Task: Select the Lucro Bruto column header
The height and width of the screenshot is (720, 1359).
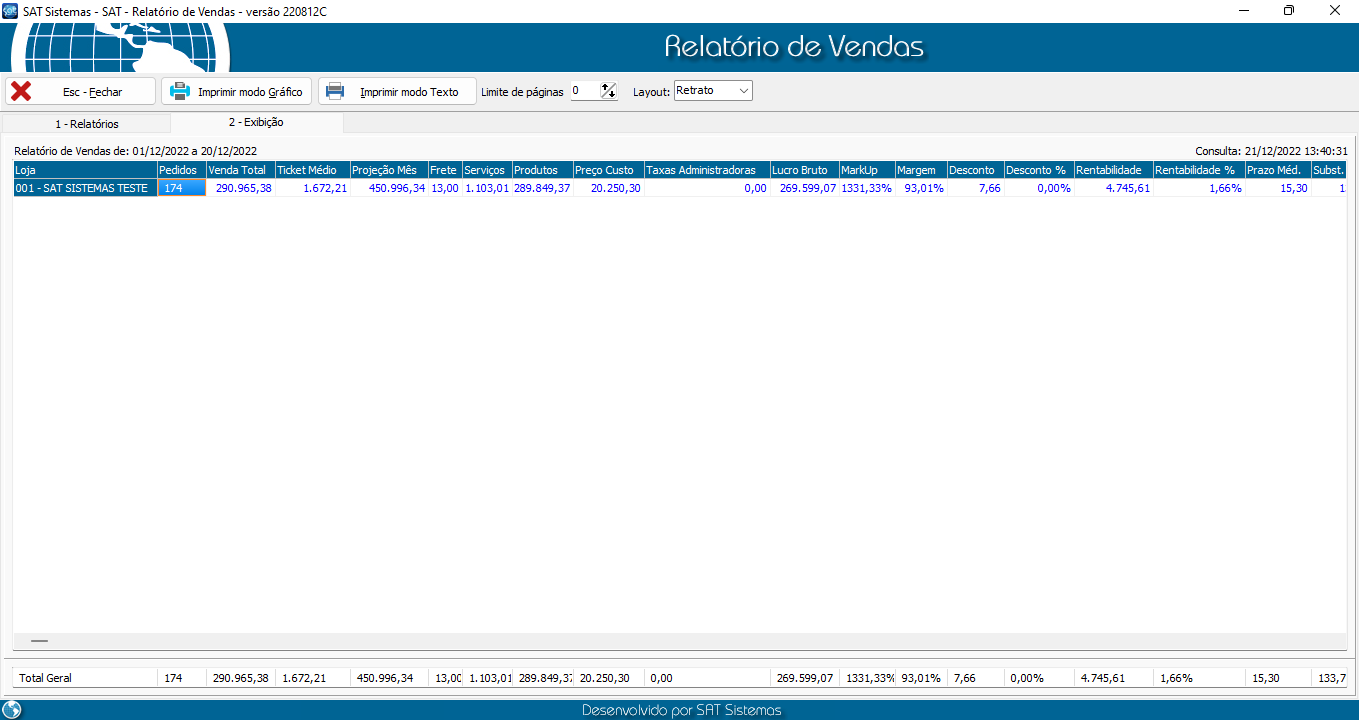Action: click(803, 170)
